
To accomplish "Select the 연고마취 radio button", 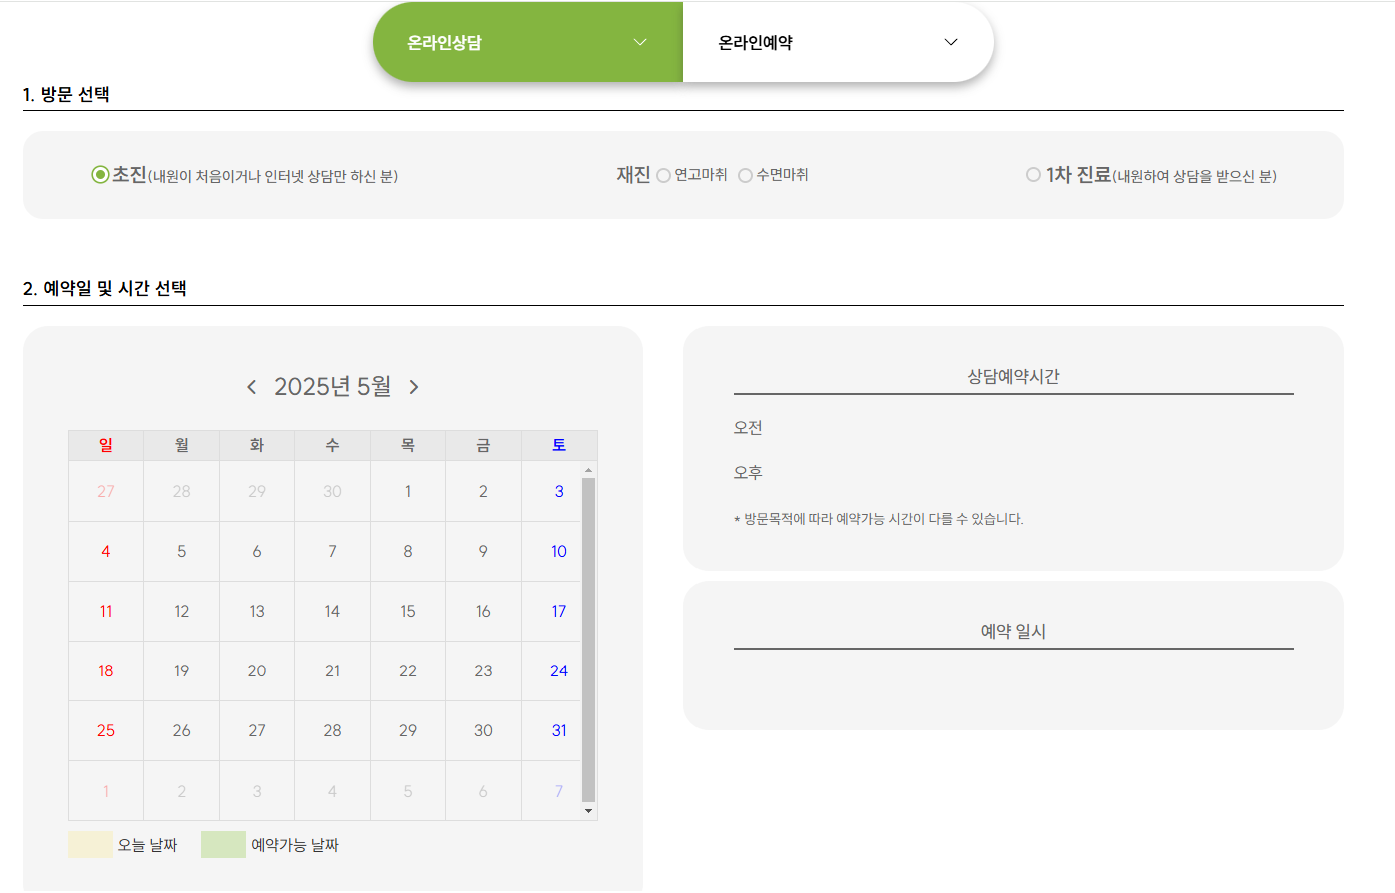I will coord(663,176).
